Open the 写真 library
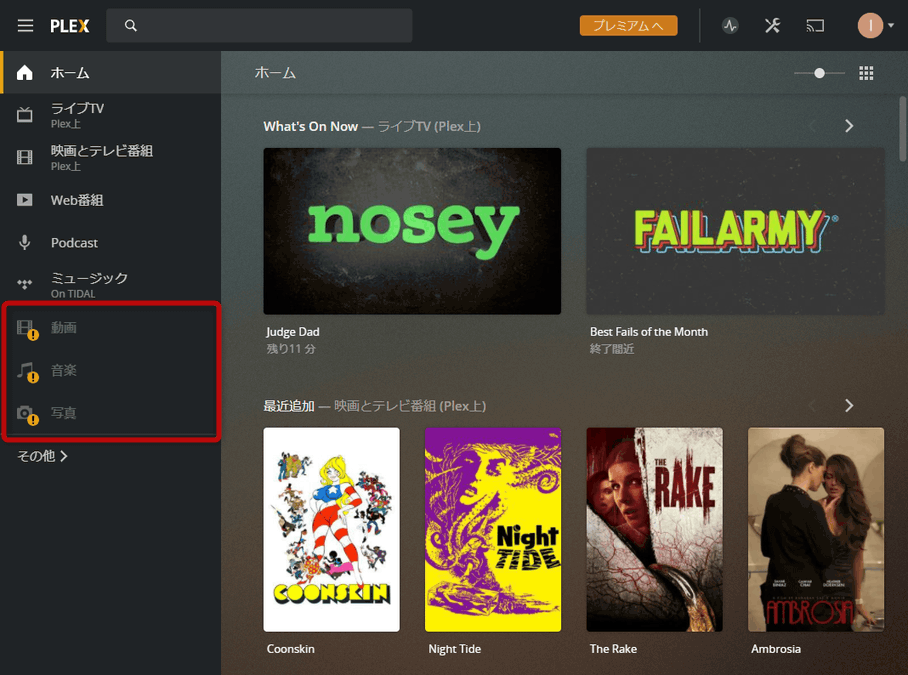 click(x=111, y=413)
